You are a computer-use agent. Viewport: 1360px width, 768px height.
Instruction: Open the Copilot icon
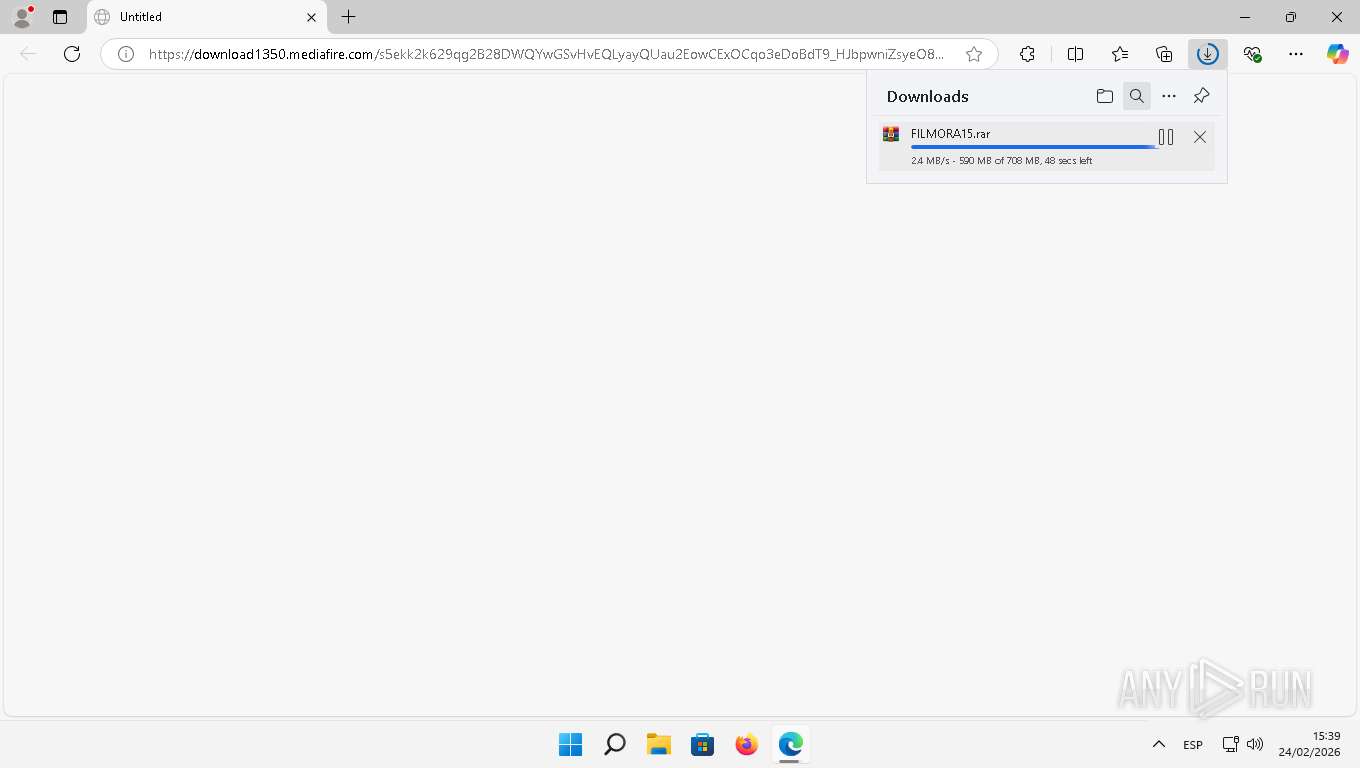[1338, 54]
